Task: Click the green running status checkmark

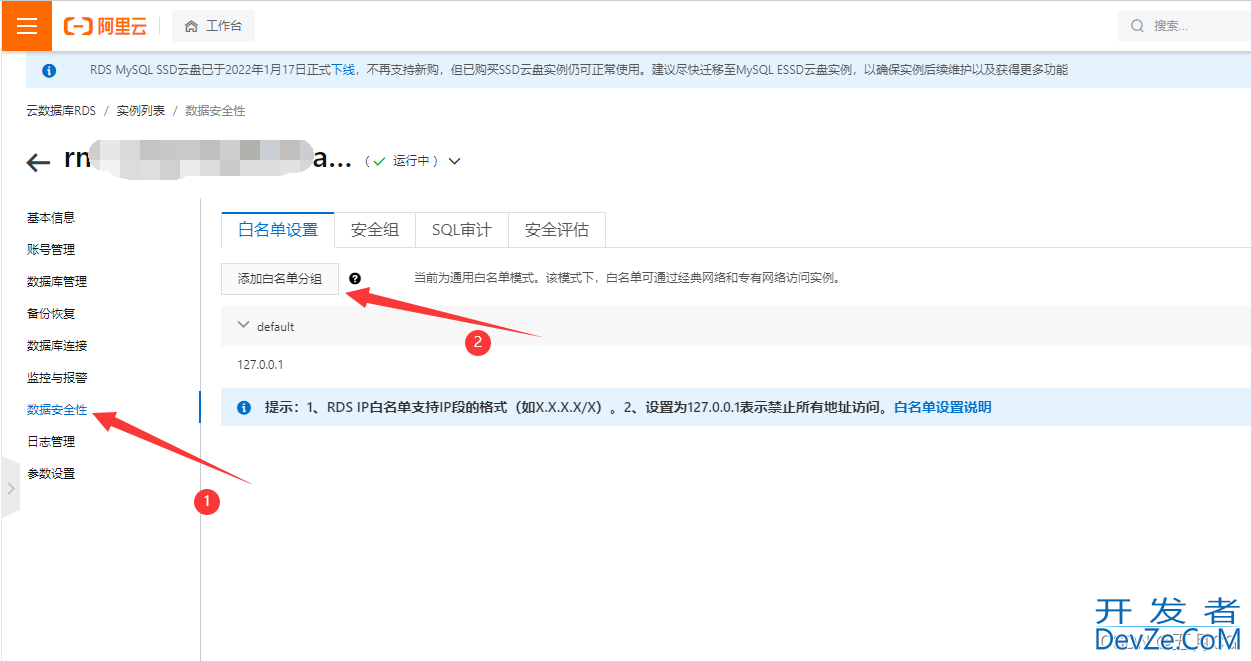Action: pos(378,161)
